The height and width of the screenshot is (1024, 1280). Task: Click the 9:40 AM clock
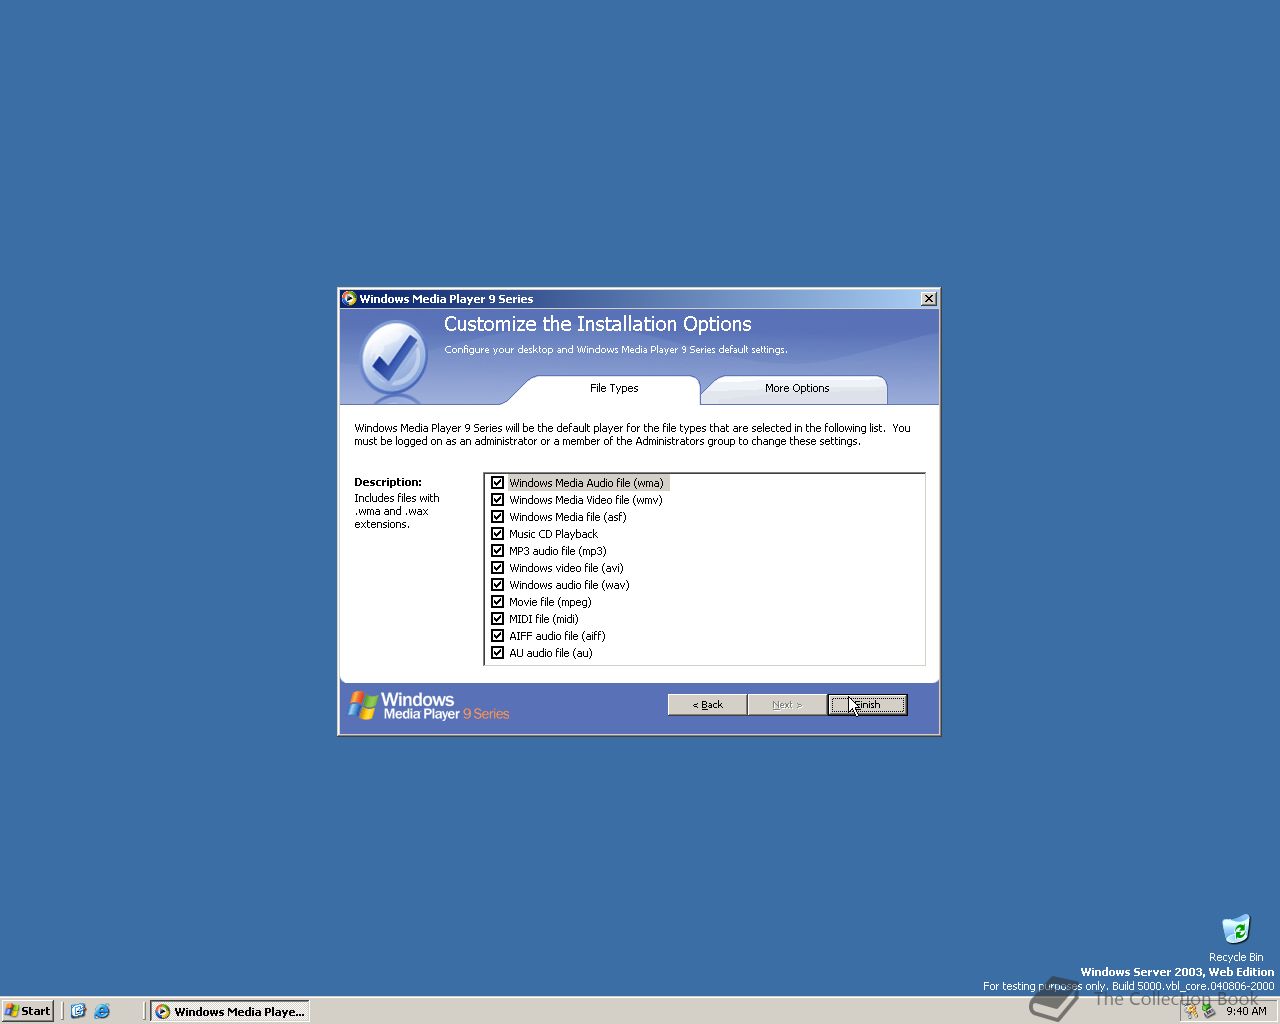(x=1246, y=1011)
